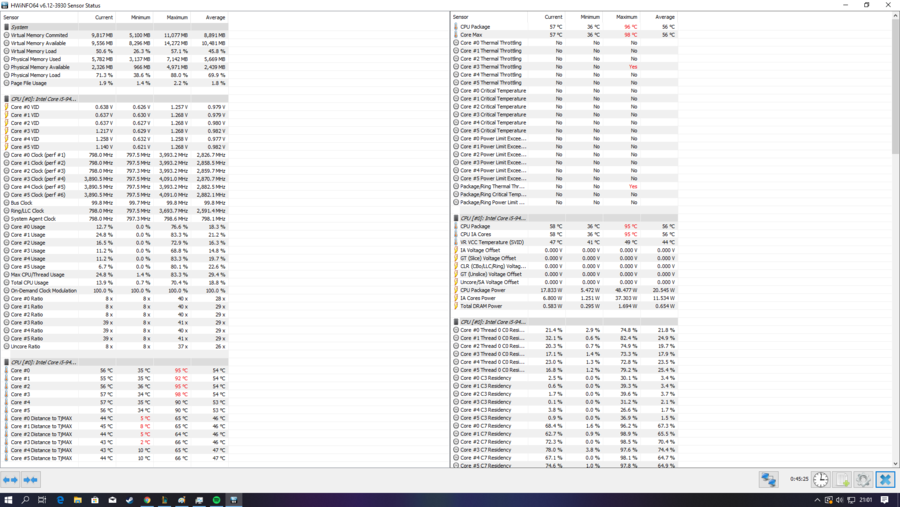Select Total DRAM Power row
This screenshot has height=507, width=900.
tap(565, 306)
